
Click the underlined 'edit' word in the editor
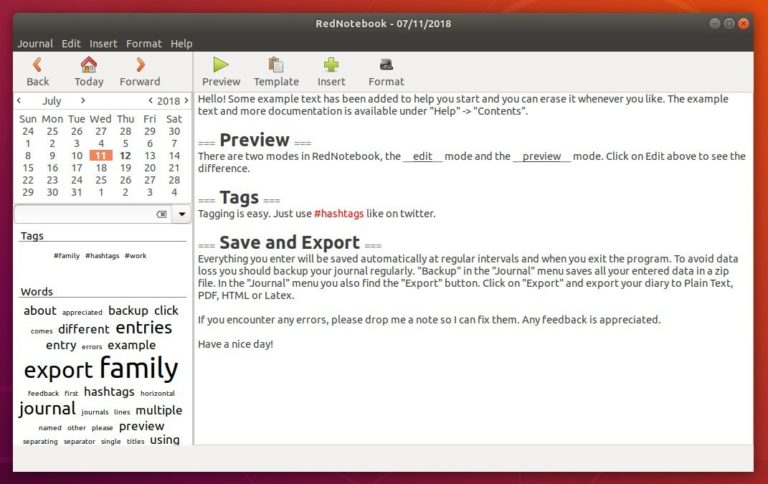coord(422,156)
